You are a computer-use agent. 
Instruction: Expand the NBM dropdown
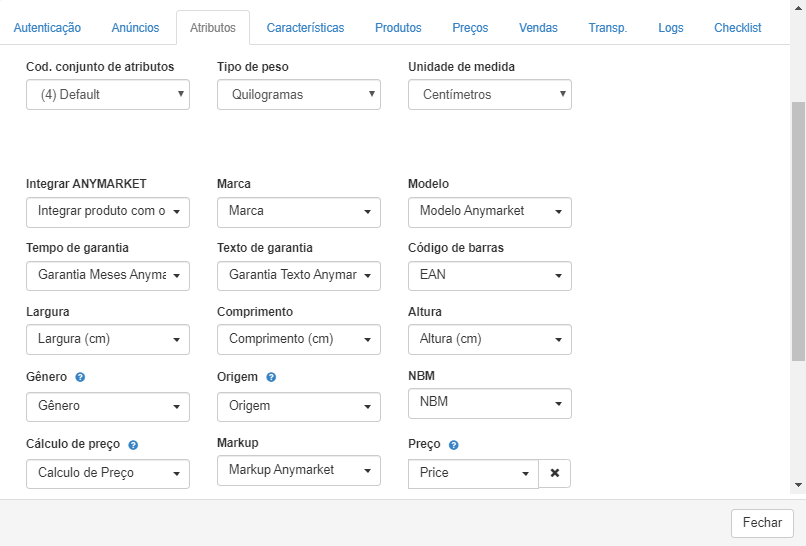coord(490,403)
